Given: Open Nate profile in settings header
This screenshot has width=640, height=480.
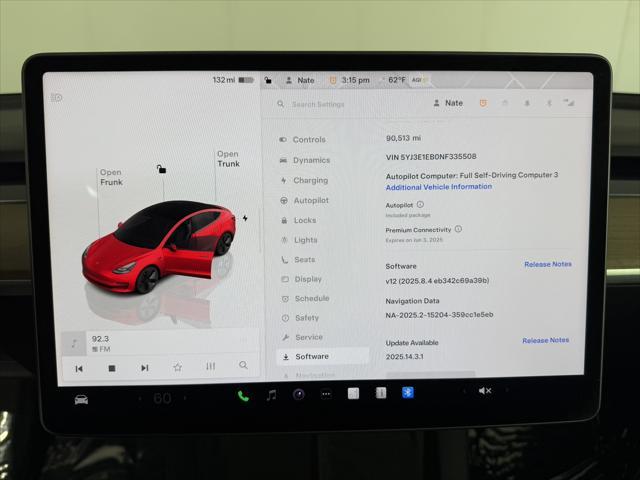Looking at the screenshot, I should click(448, 103).
